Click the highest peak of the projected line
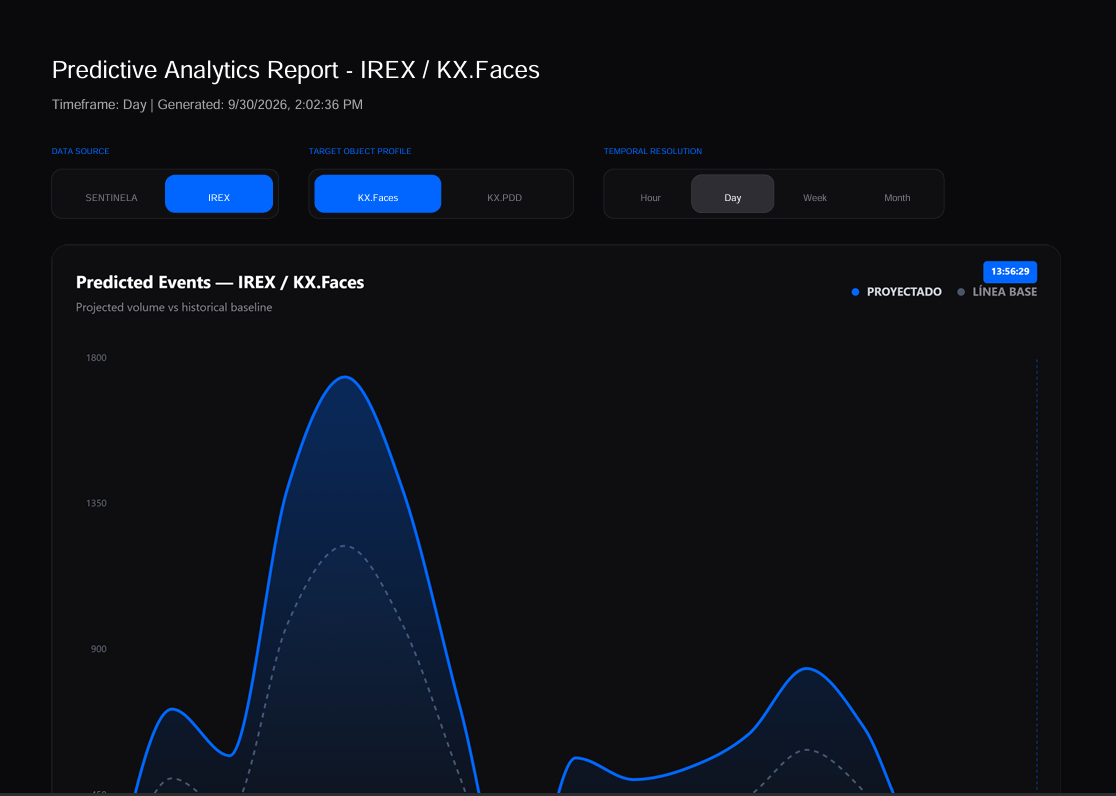 (x=345, y=377)
